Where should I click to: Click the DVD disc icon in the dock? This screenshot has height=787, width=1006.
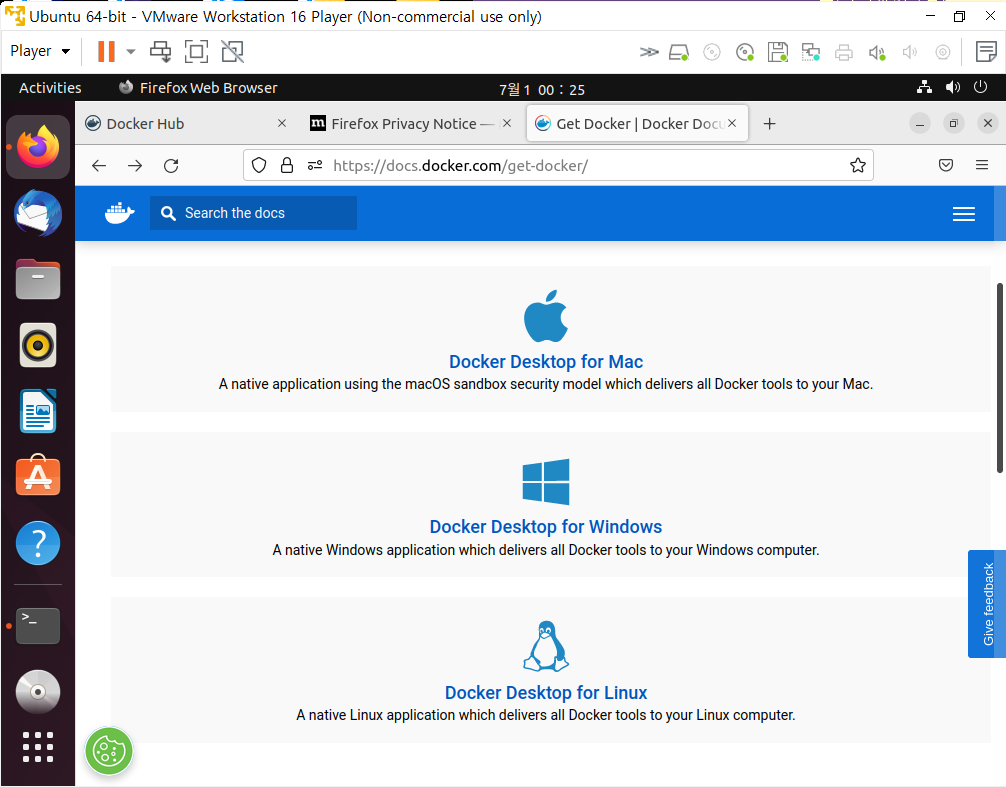[x=38, y=692]
